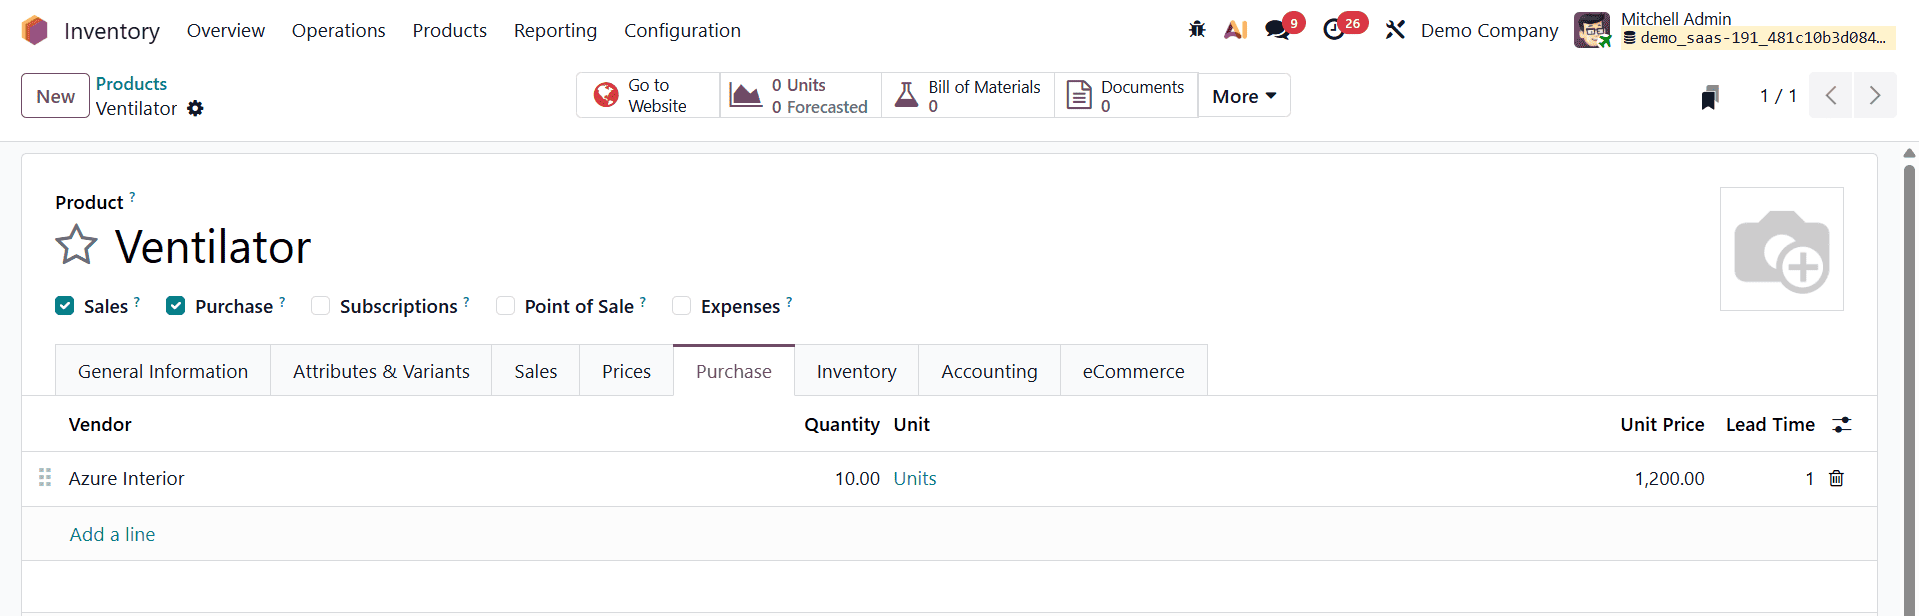This screenshot has height=616, width=1919.
Task: Sort by Unit Price column header
Action: (1662, 425)
